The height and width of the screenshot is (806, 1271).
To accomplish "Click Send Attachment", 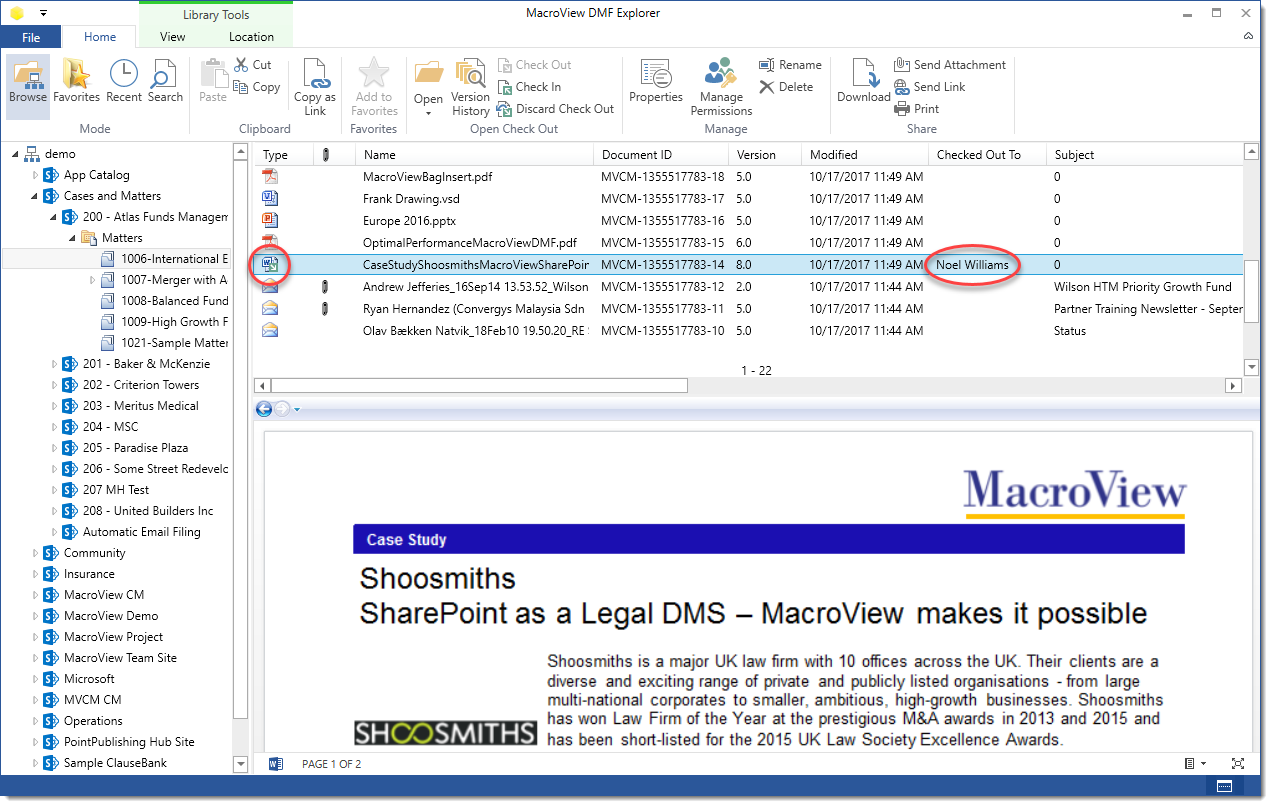I will (950, 65).
